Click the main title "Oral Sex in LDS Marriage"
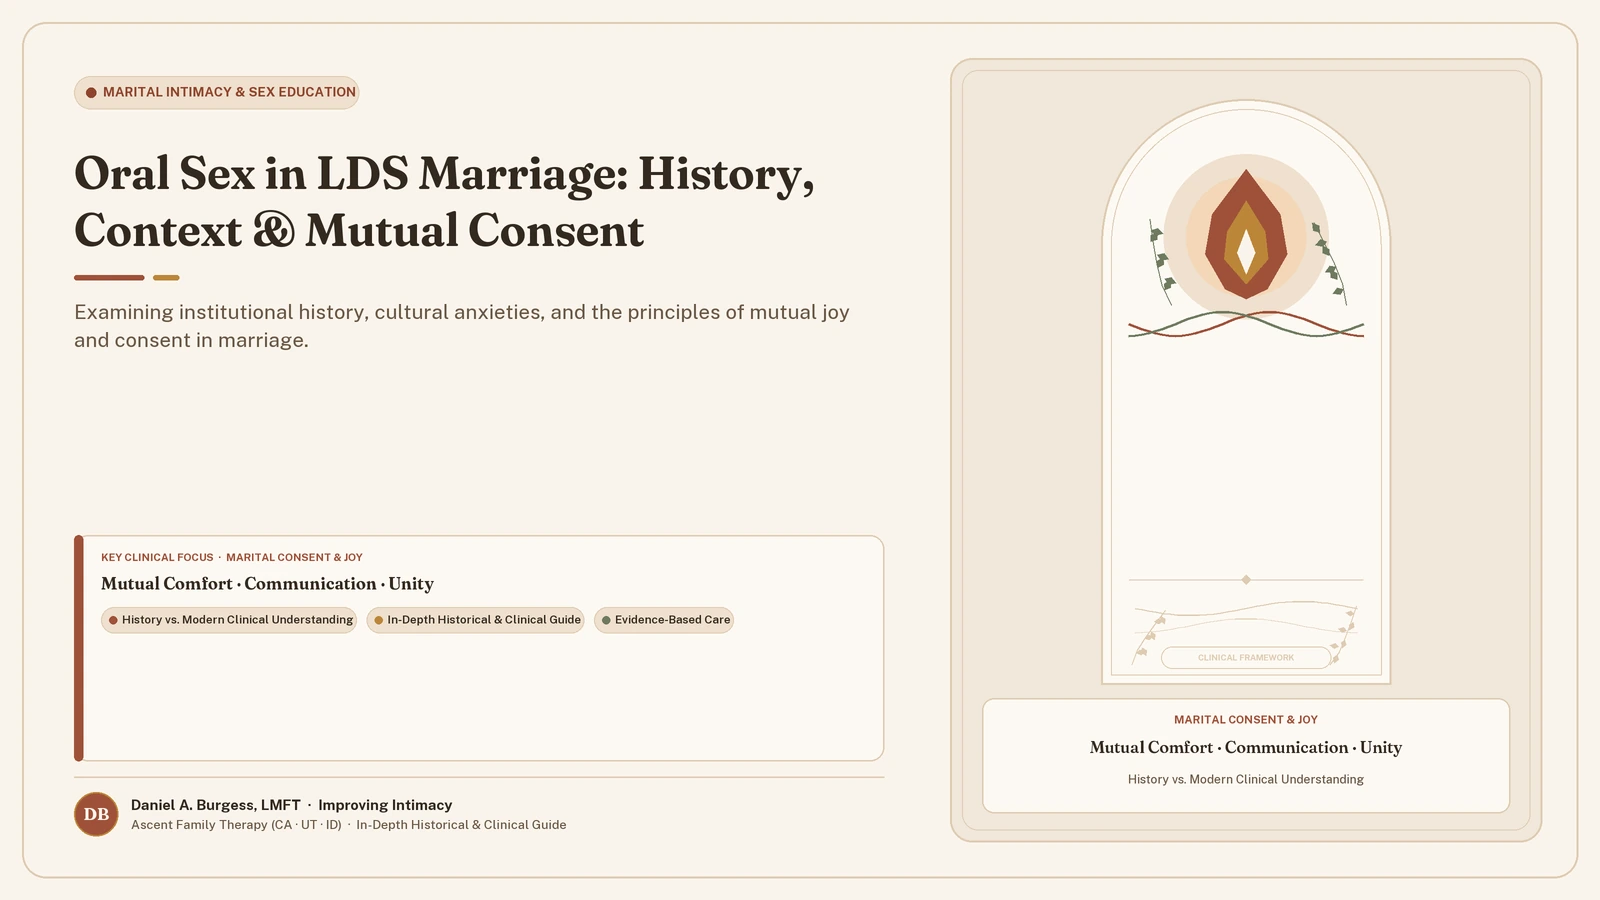 pos(445,202)
